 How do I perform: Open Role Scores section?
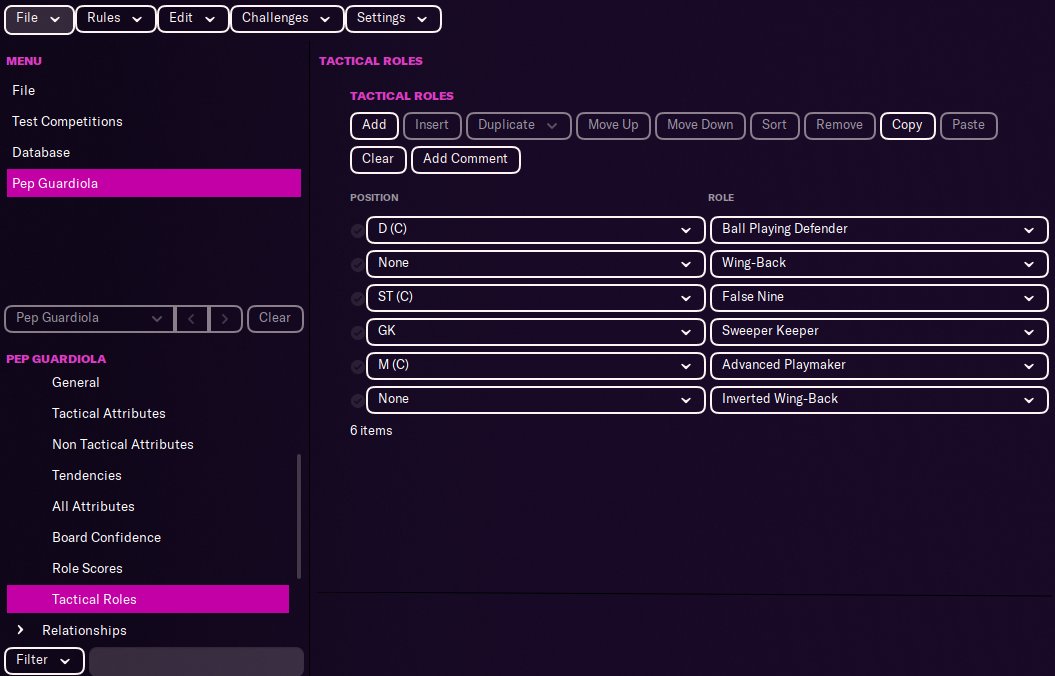87,568
